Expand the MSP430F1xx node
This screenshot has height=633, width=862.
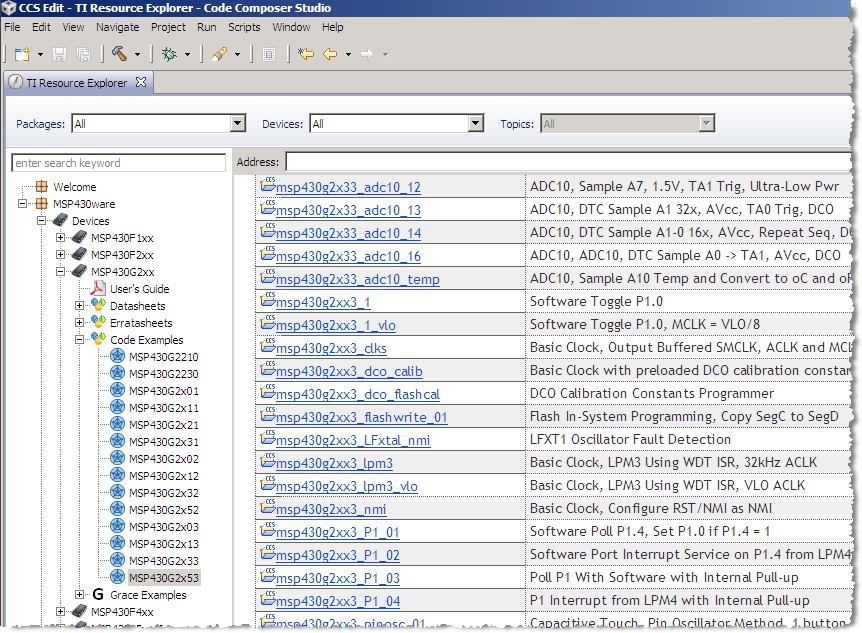coord(60,238)
